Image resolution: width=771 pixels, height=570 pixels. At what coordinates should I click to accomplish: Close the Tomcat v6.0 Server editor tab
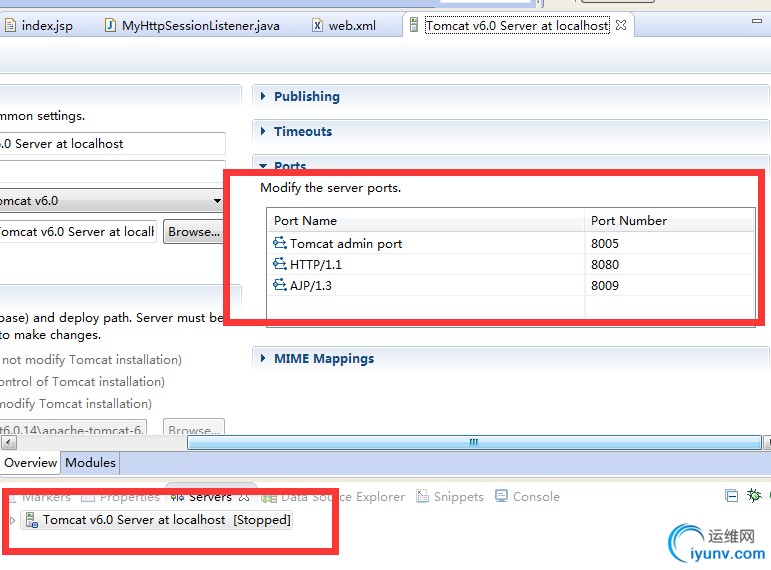pos(621,25)
